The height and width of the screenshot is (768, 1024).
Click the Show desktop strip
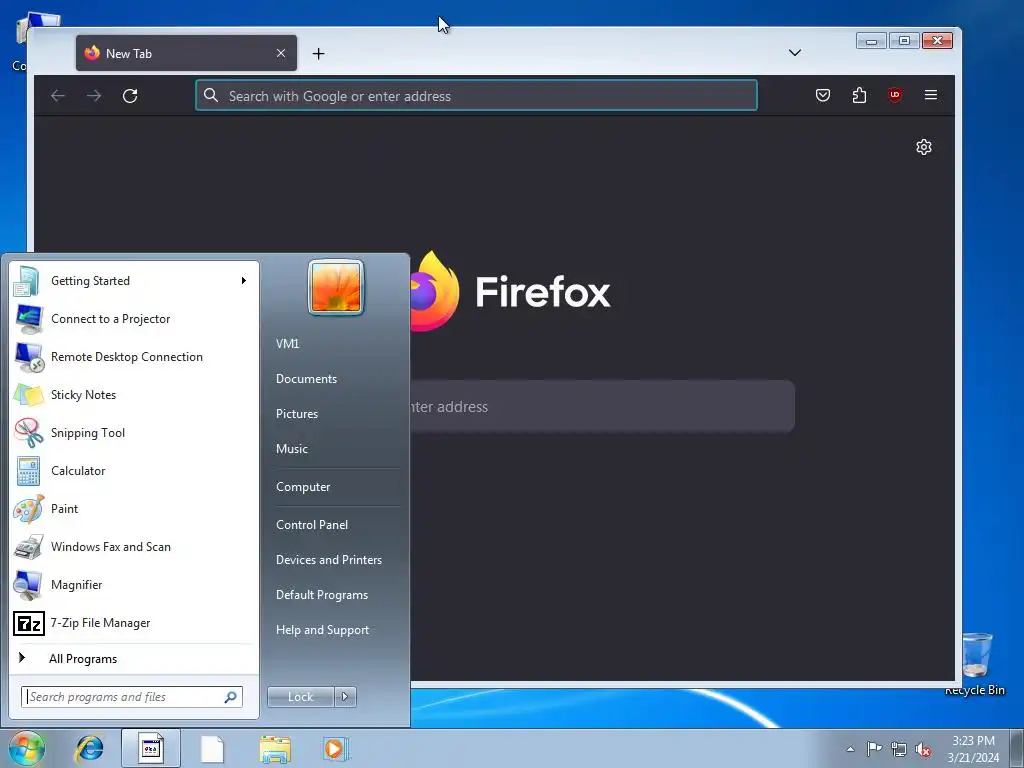pyautogui.click(x=1017, y=749)
